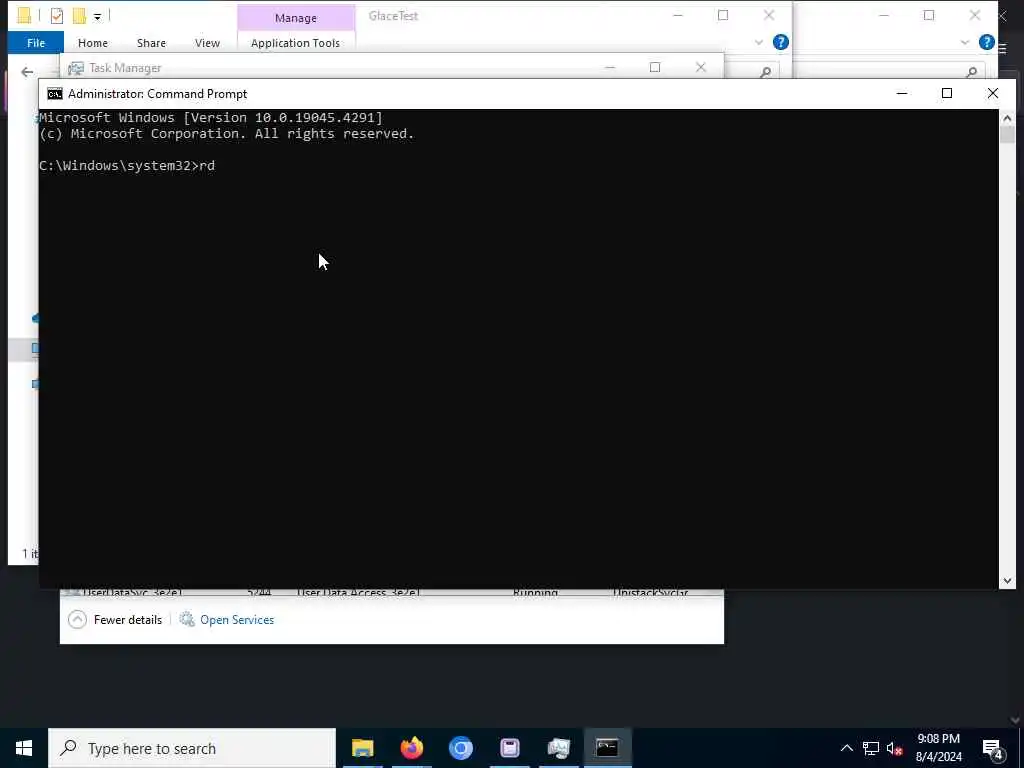
Task: Click the search magnifier in GlaceTest window
Action: click(x=765, y=72)
